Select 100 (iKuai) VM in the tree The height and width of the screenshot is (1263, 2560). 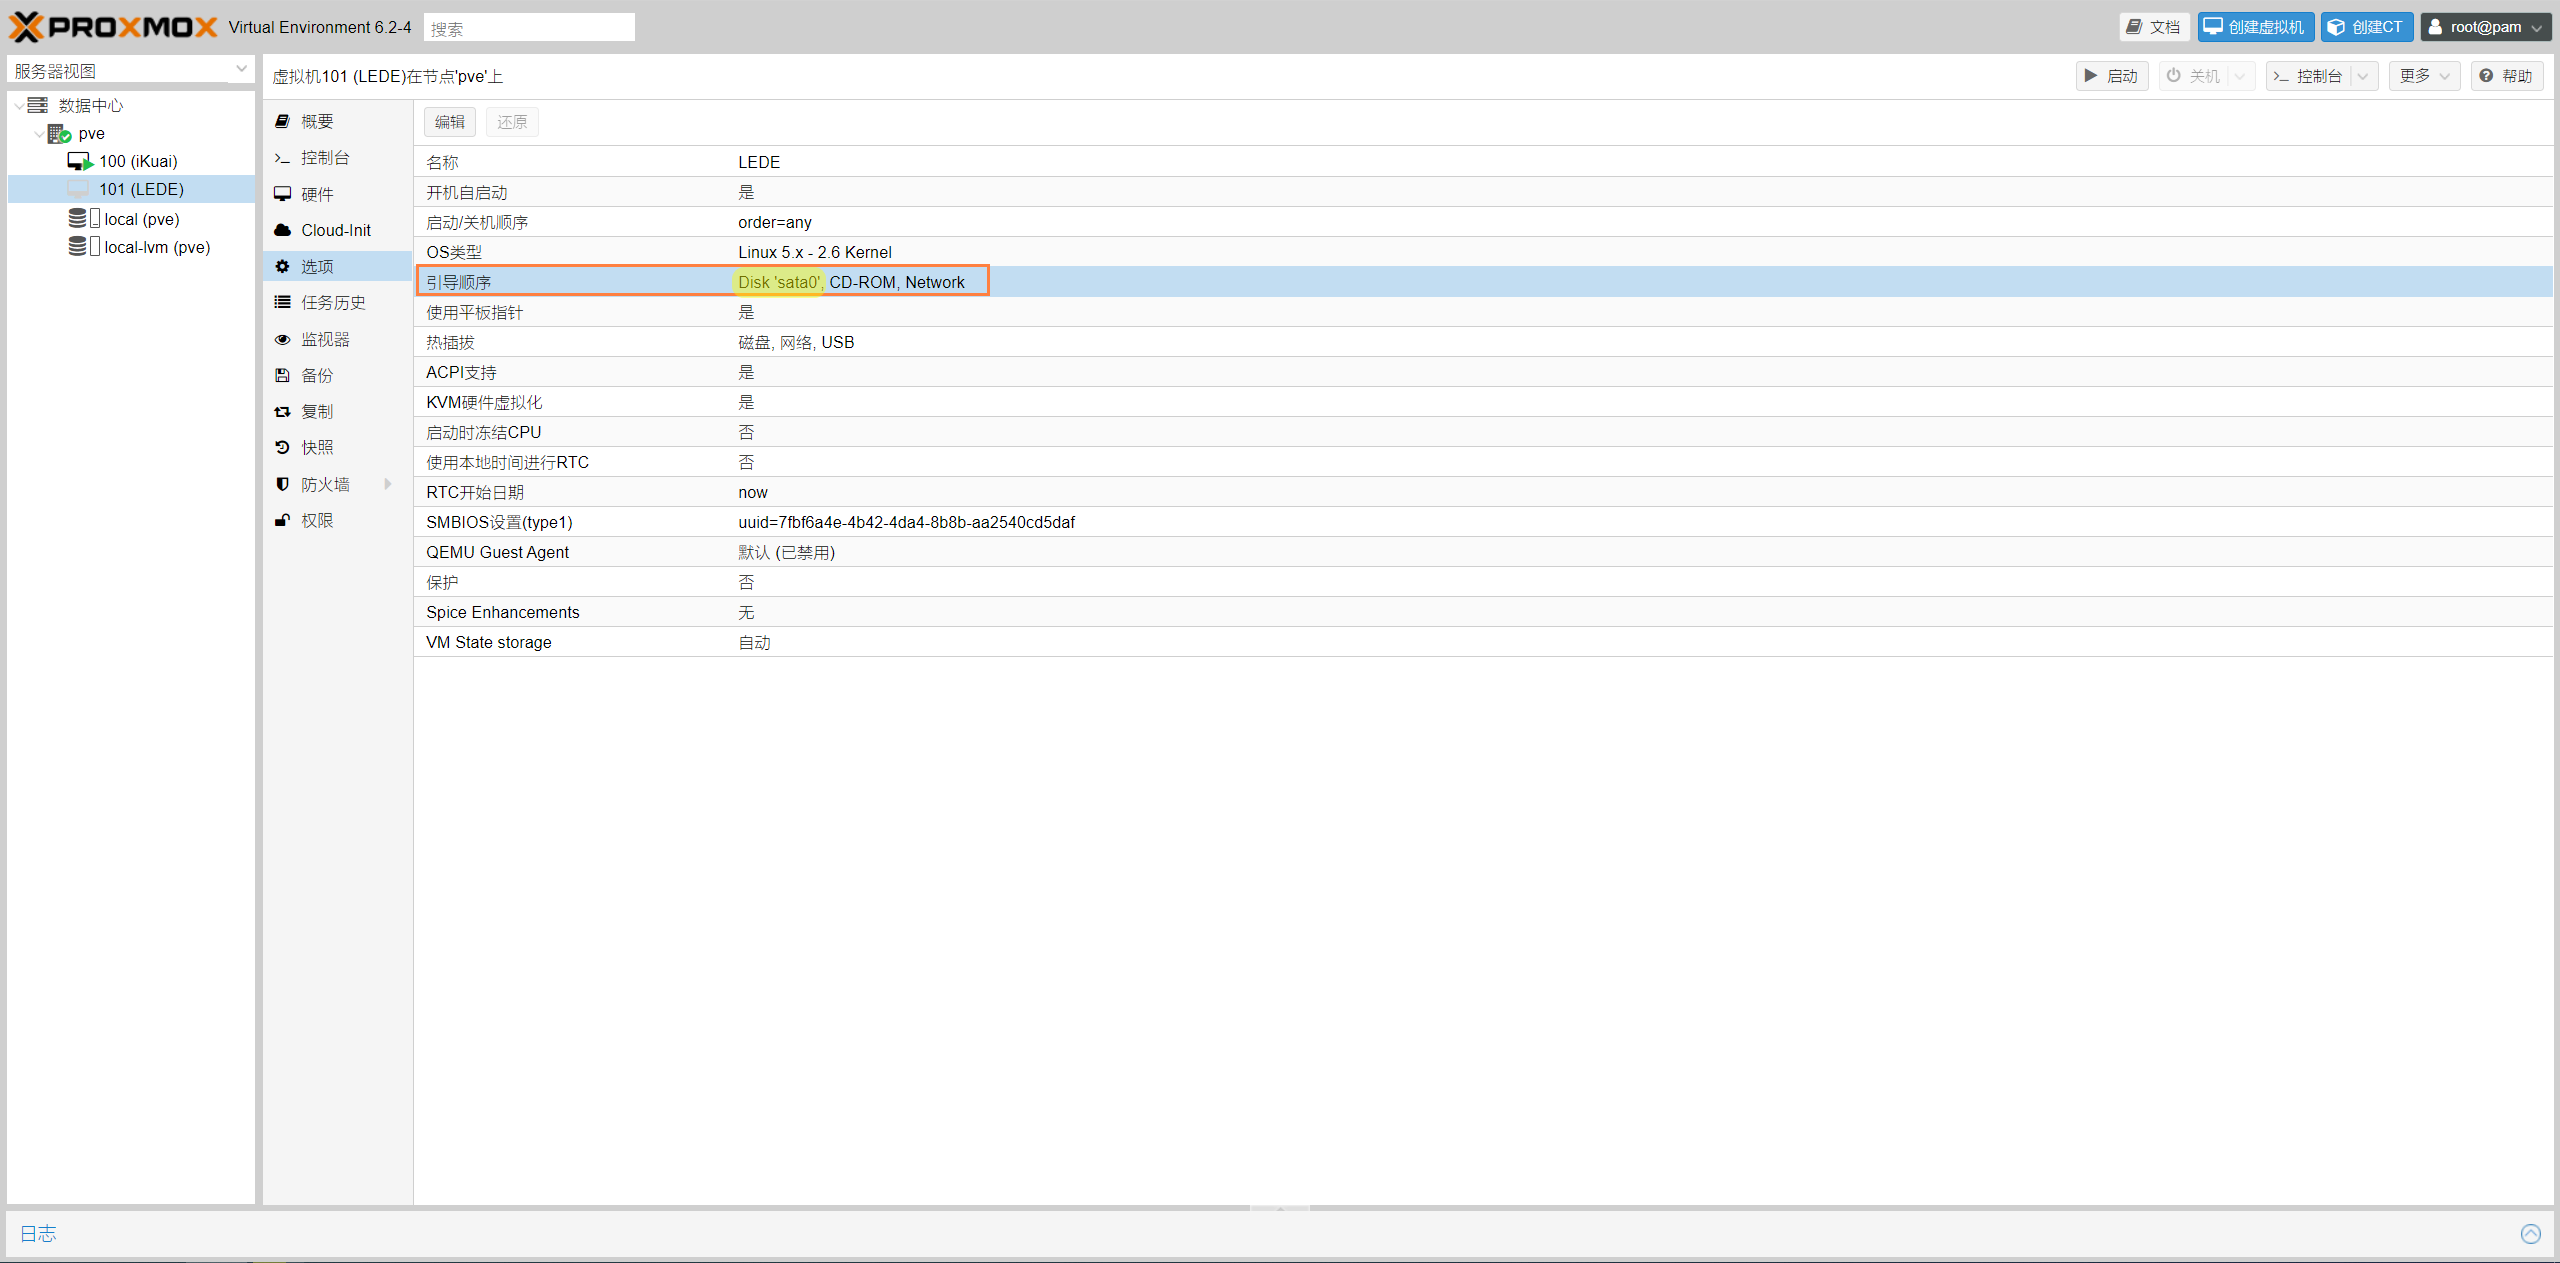click(x=138, y=161)
